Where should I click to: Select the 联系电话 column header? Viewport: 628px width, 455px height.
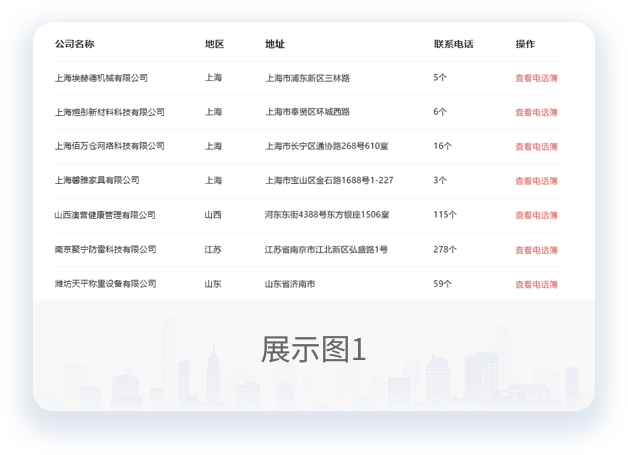pyautogui.click(x=453, y=44)
